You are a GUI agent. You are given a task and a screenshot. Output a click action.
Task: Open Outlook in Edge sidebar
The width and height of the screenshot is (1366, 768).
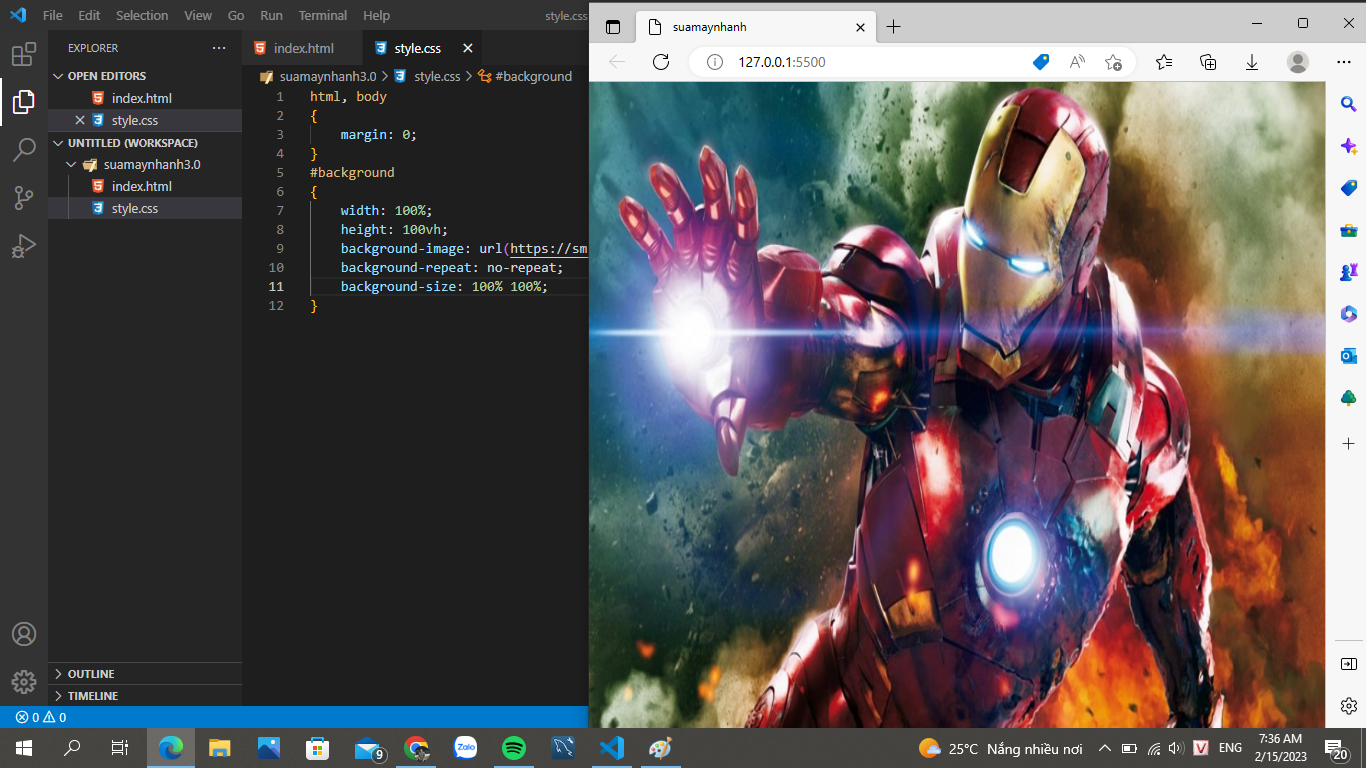point(1348,356)
